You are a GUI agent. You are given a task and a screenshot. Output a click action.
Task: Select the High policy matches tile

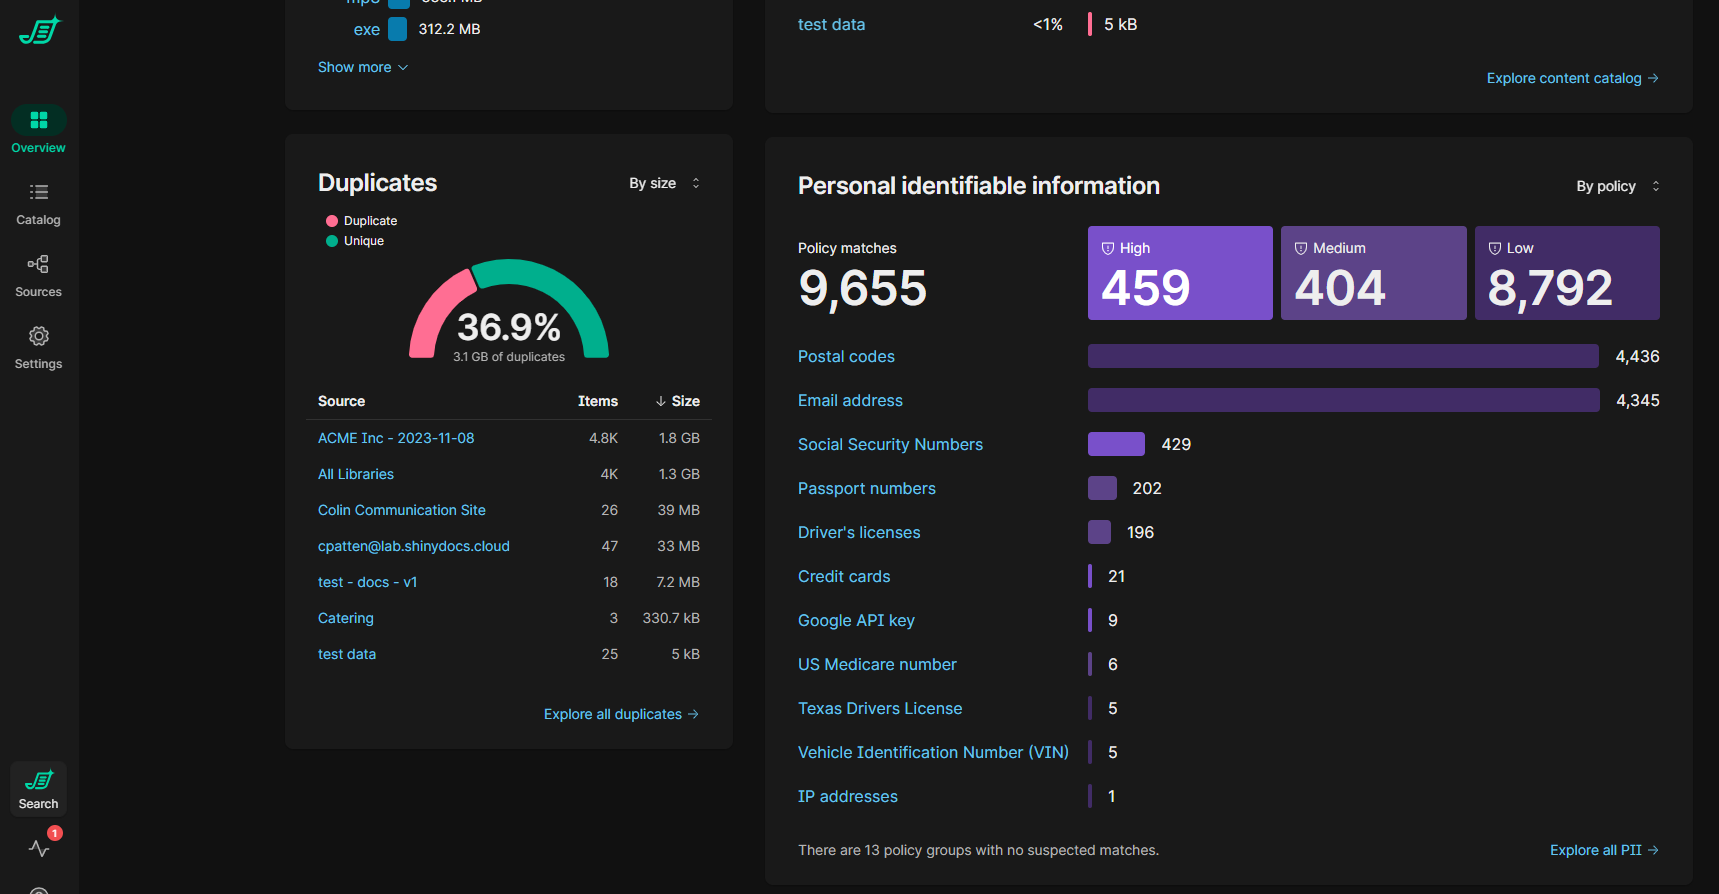1180,273
